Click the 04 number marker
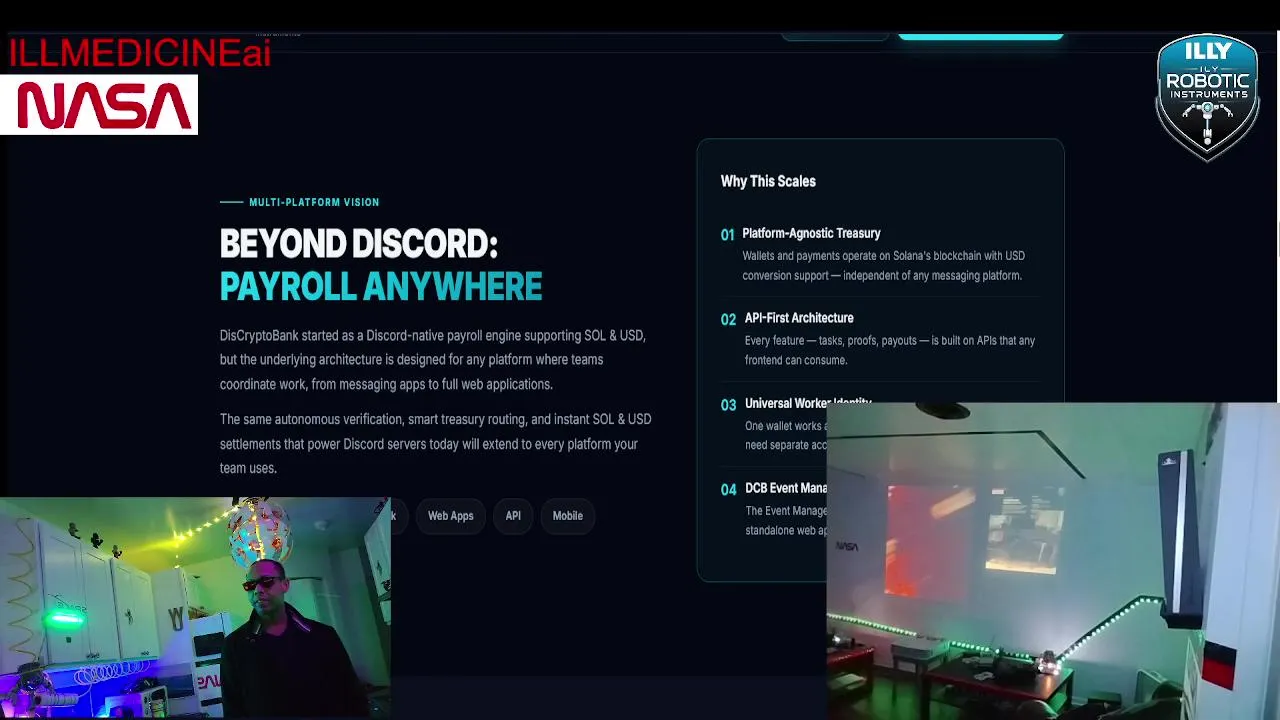 (x=728, y=489)
